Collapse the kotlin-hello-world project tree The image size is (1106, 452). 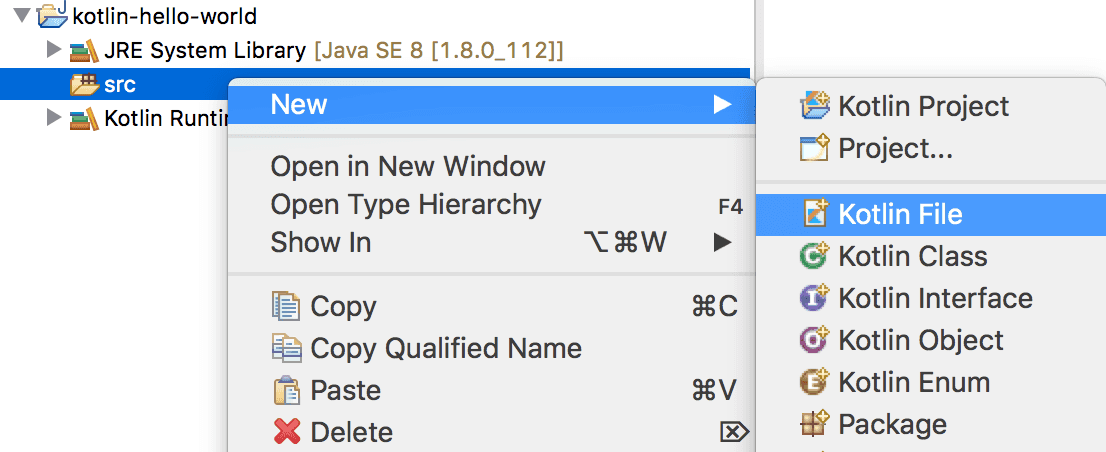click(22, 14)
